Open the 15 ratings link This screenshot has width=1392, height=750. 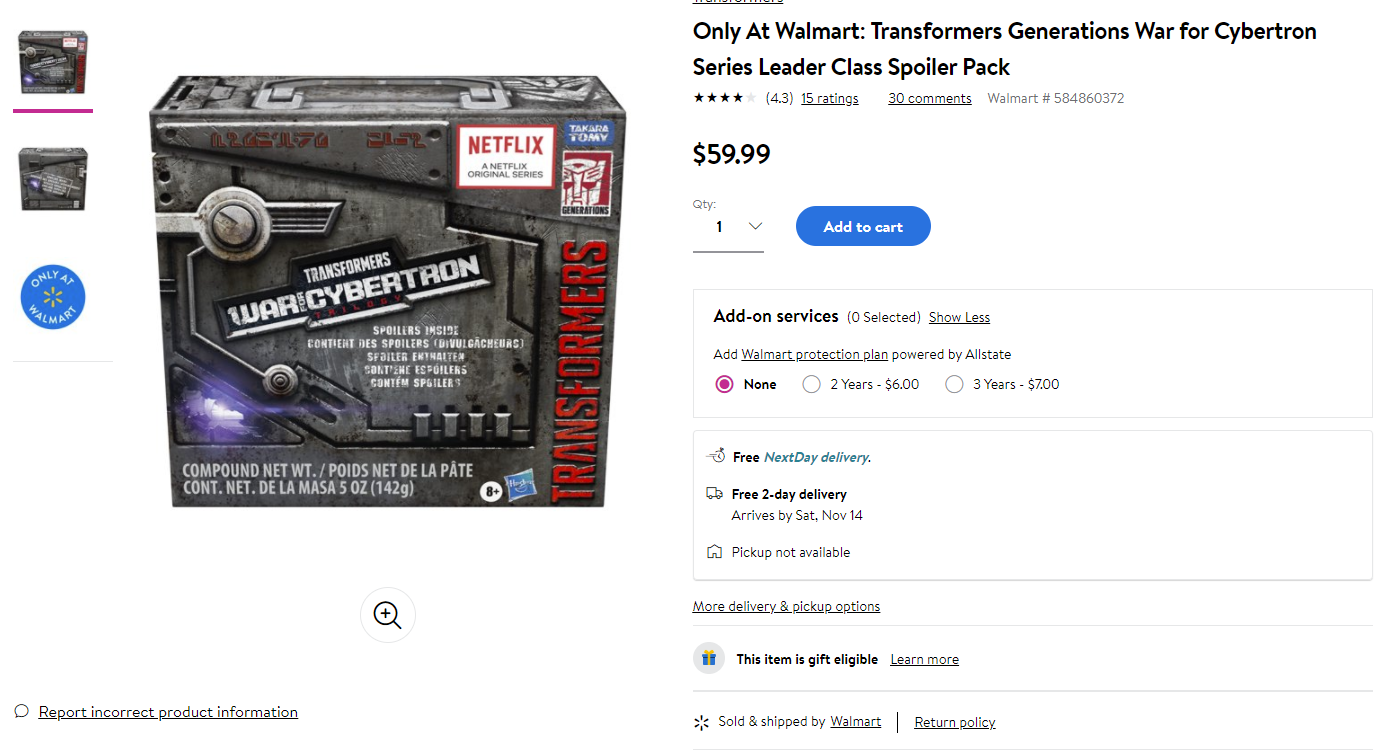coord(830,98)
